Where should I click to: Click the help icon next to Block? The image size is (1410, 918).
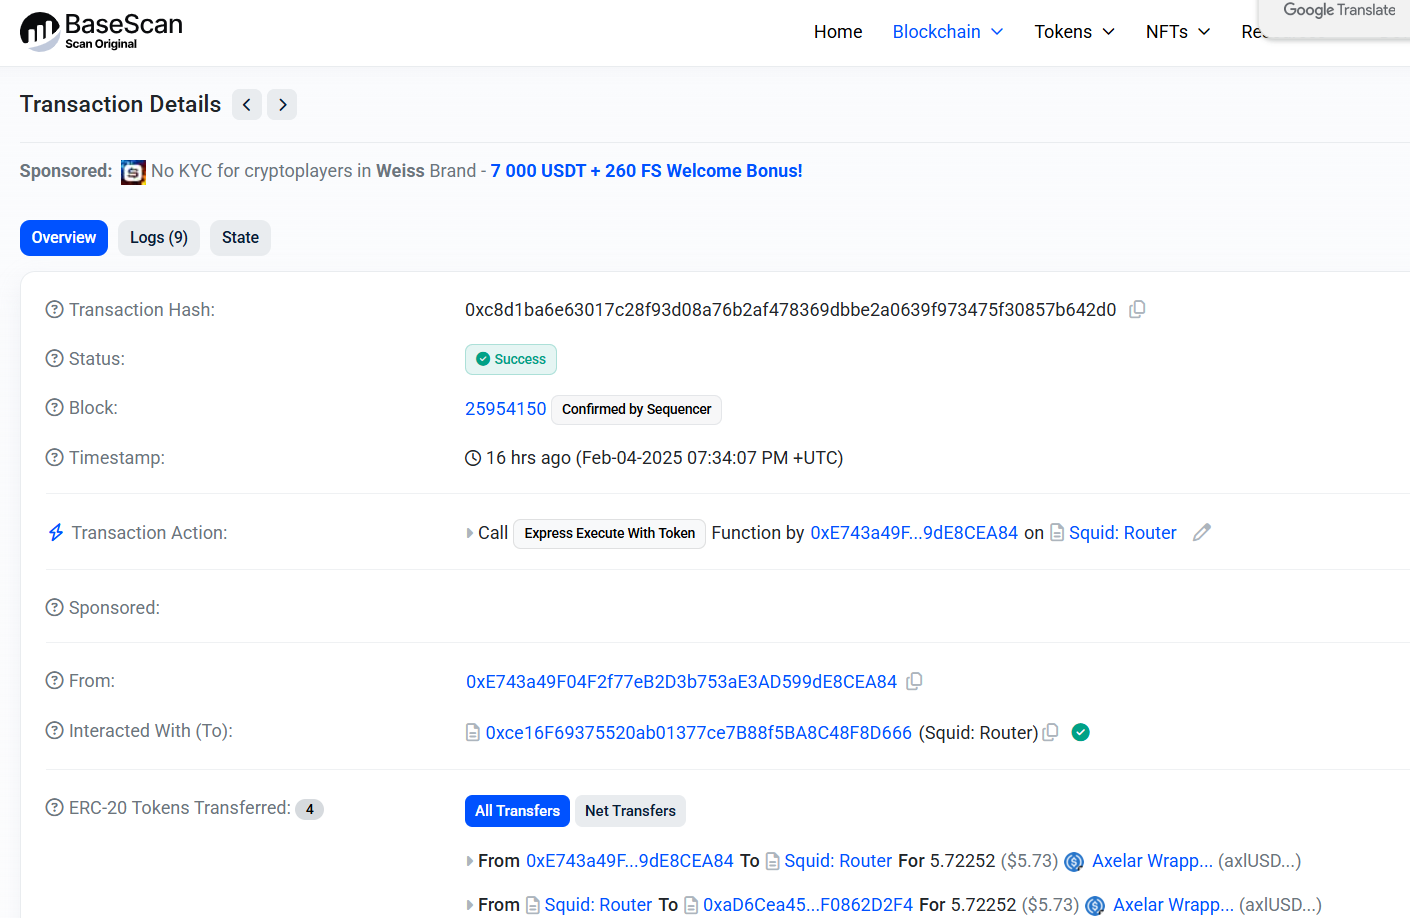point(55,408)
